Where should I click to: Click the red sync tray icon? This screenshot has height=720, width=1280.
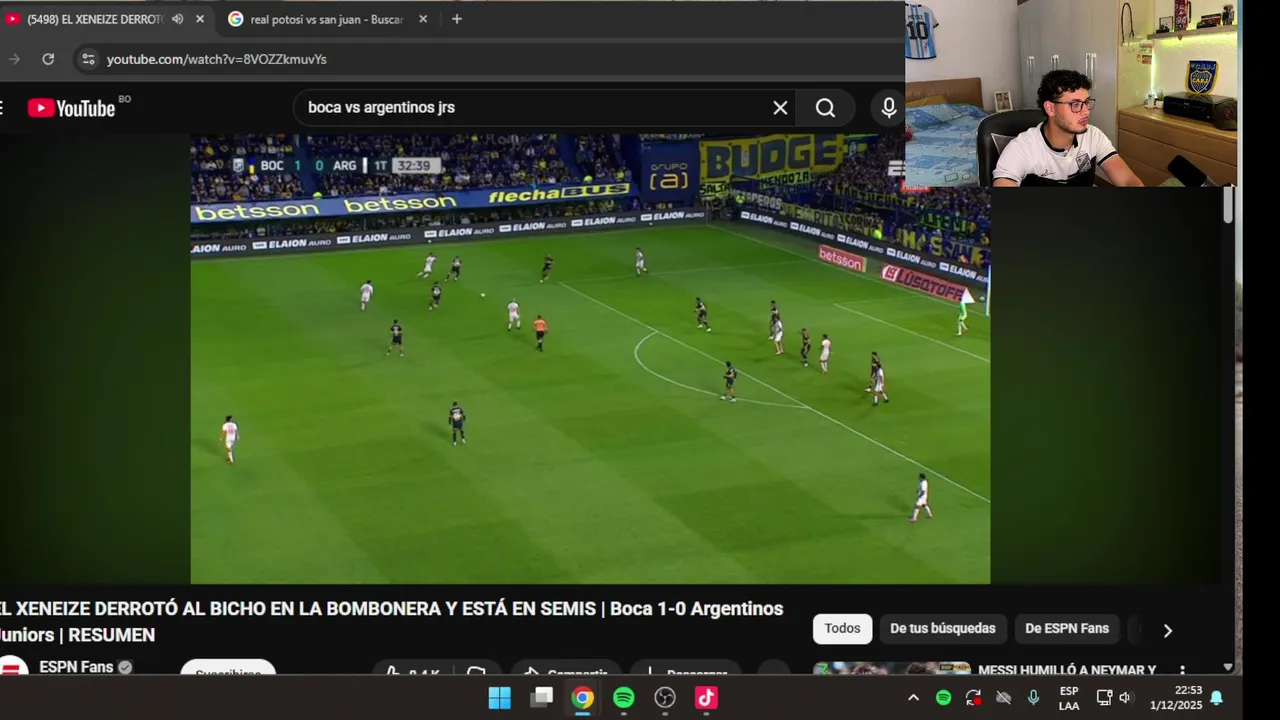tap(973, 698)
